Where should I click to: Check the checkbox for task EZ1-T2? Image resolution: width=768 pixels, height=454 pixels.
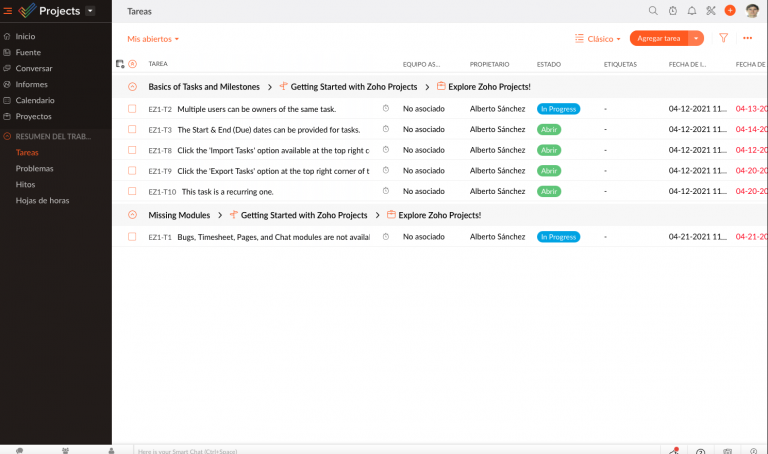(x=132, y=109)
